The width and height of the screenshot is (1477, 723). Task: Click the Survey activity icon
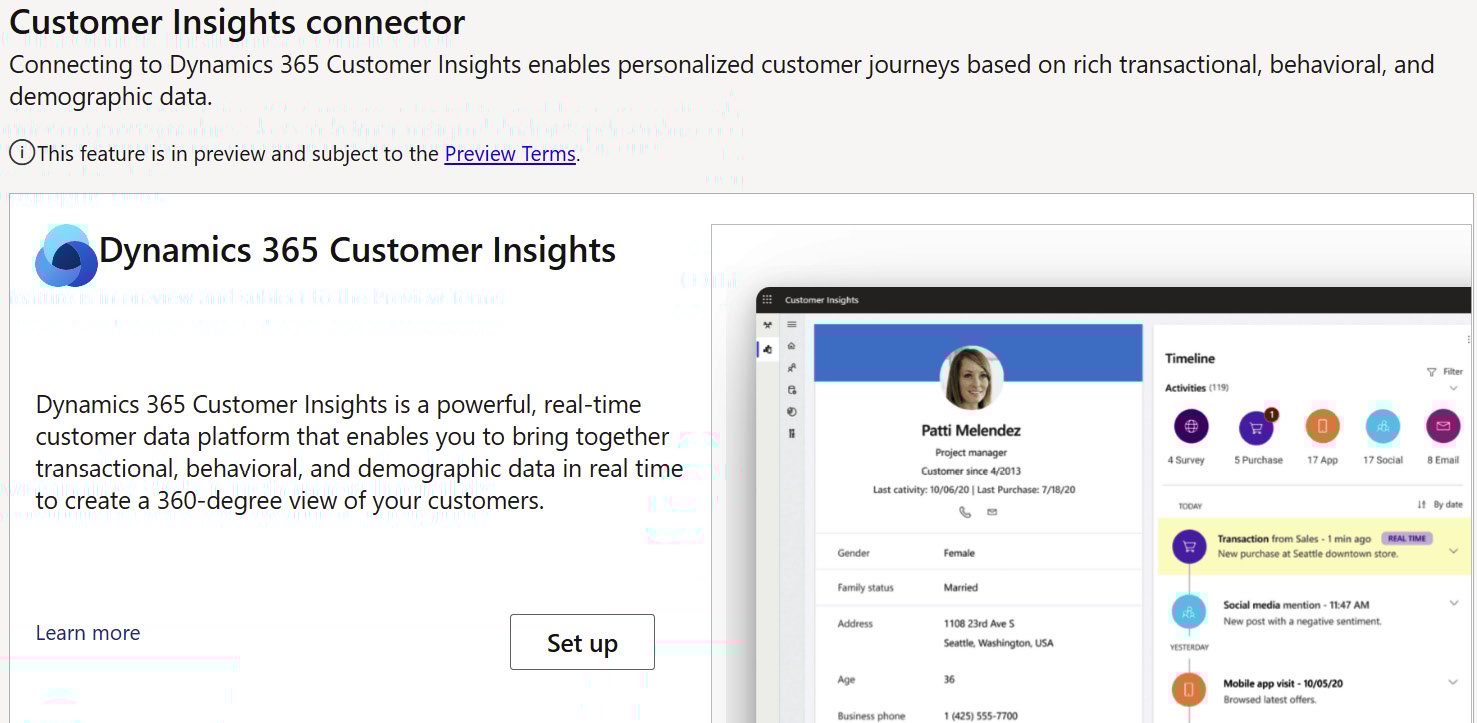coord(1191,427)
